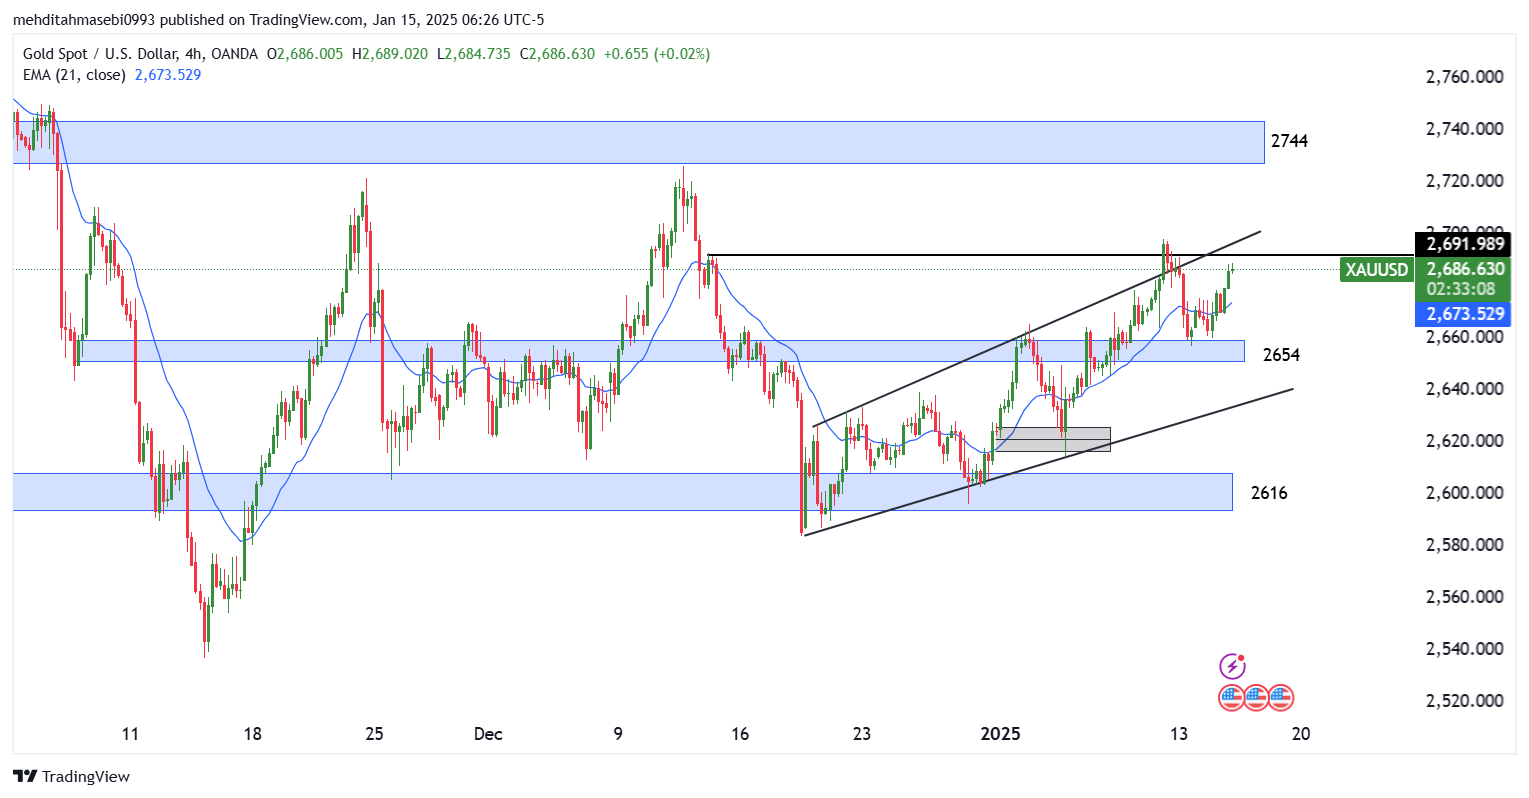
Task: Click the 2,580.000 price axis label
Action: pyautogui.click(x=1465, y=545)
